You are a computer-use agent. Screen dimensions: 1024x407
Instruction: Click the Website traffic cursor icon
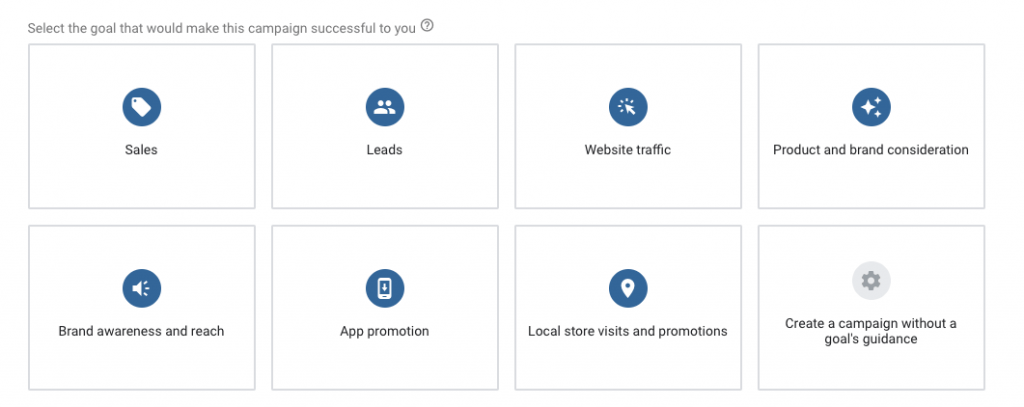coord(628,107)
